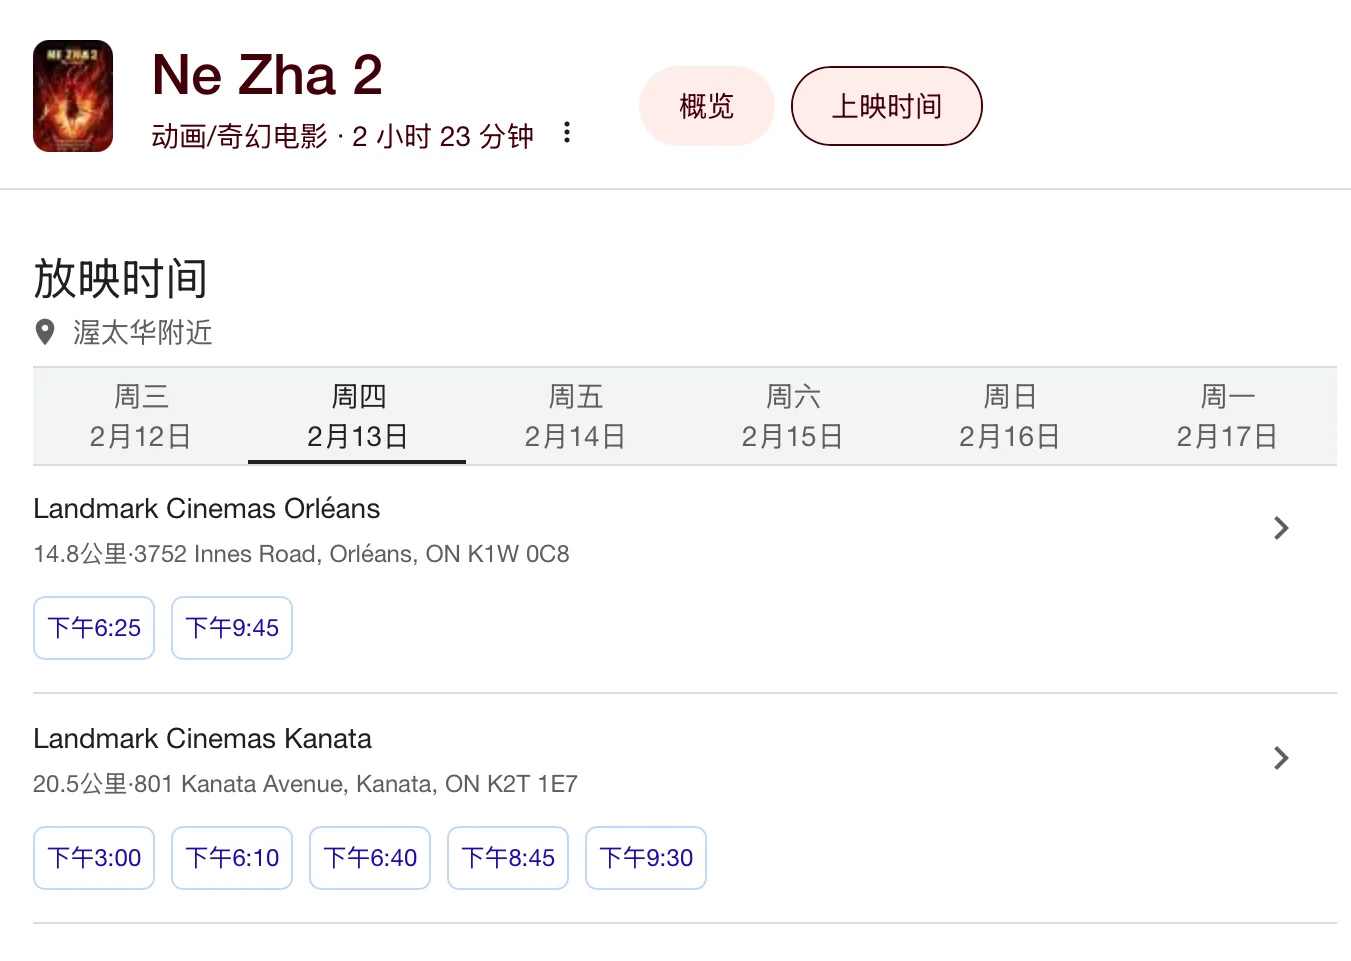Click the location pin icon

pos(45,332)
